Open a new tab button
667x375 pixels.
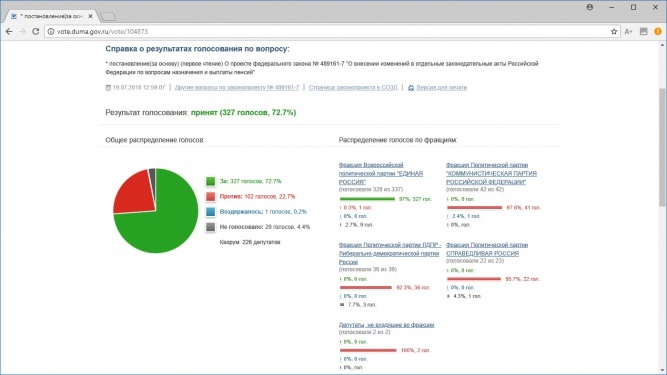click(x=108, y=17)
